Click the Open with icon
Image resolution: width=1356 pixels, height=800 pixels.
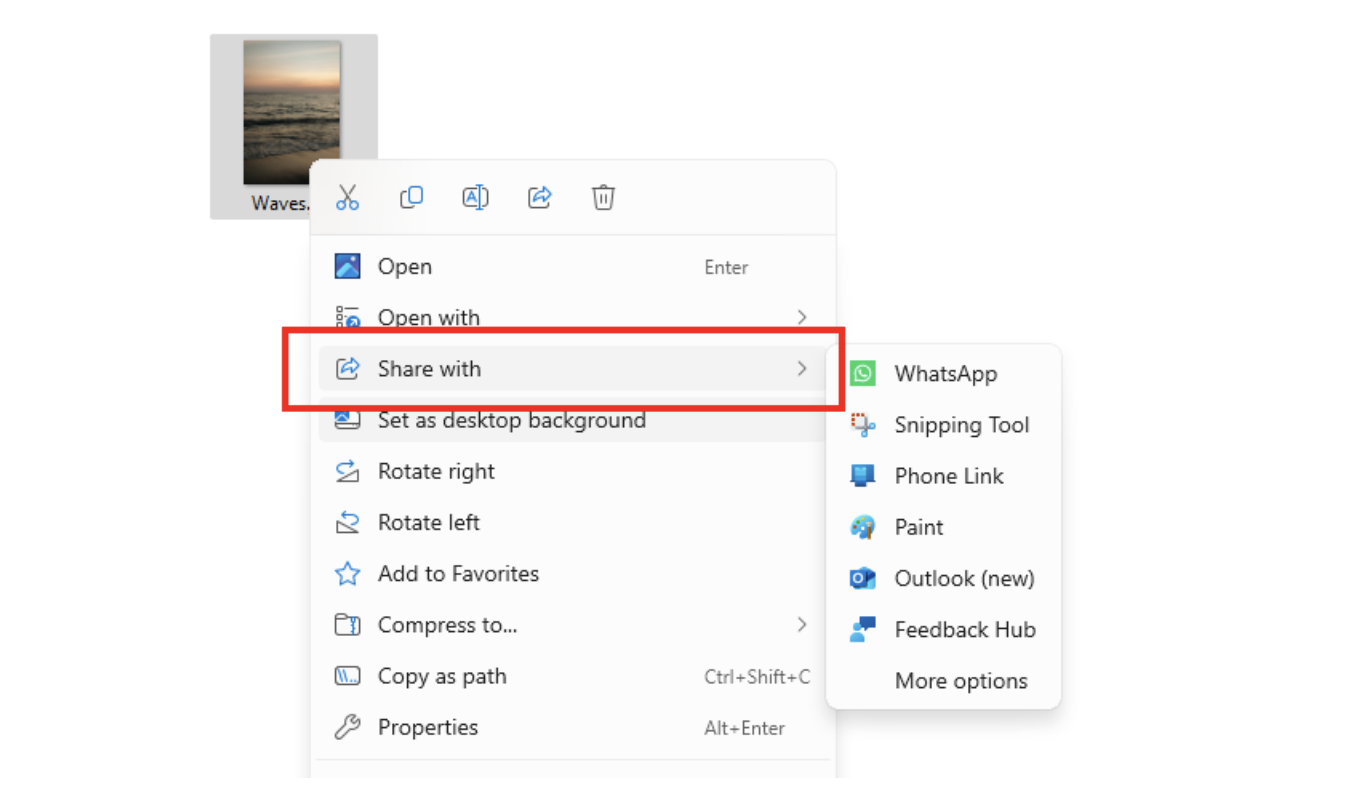pos(347,318)
